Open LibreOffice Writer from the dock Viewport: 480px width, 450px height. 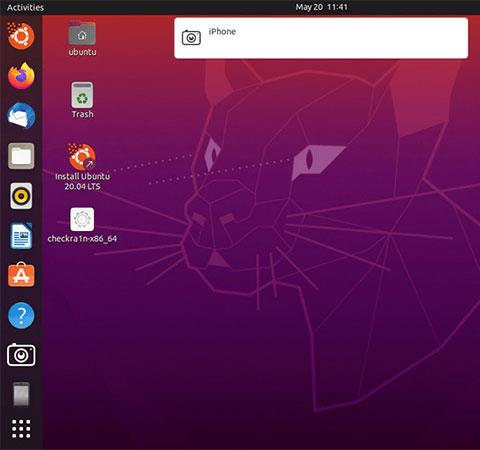(21, 236)
